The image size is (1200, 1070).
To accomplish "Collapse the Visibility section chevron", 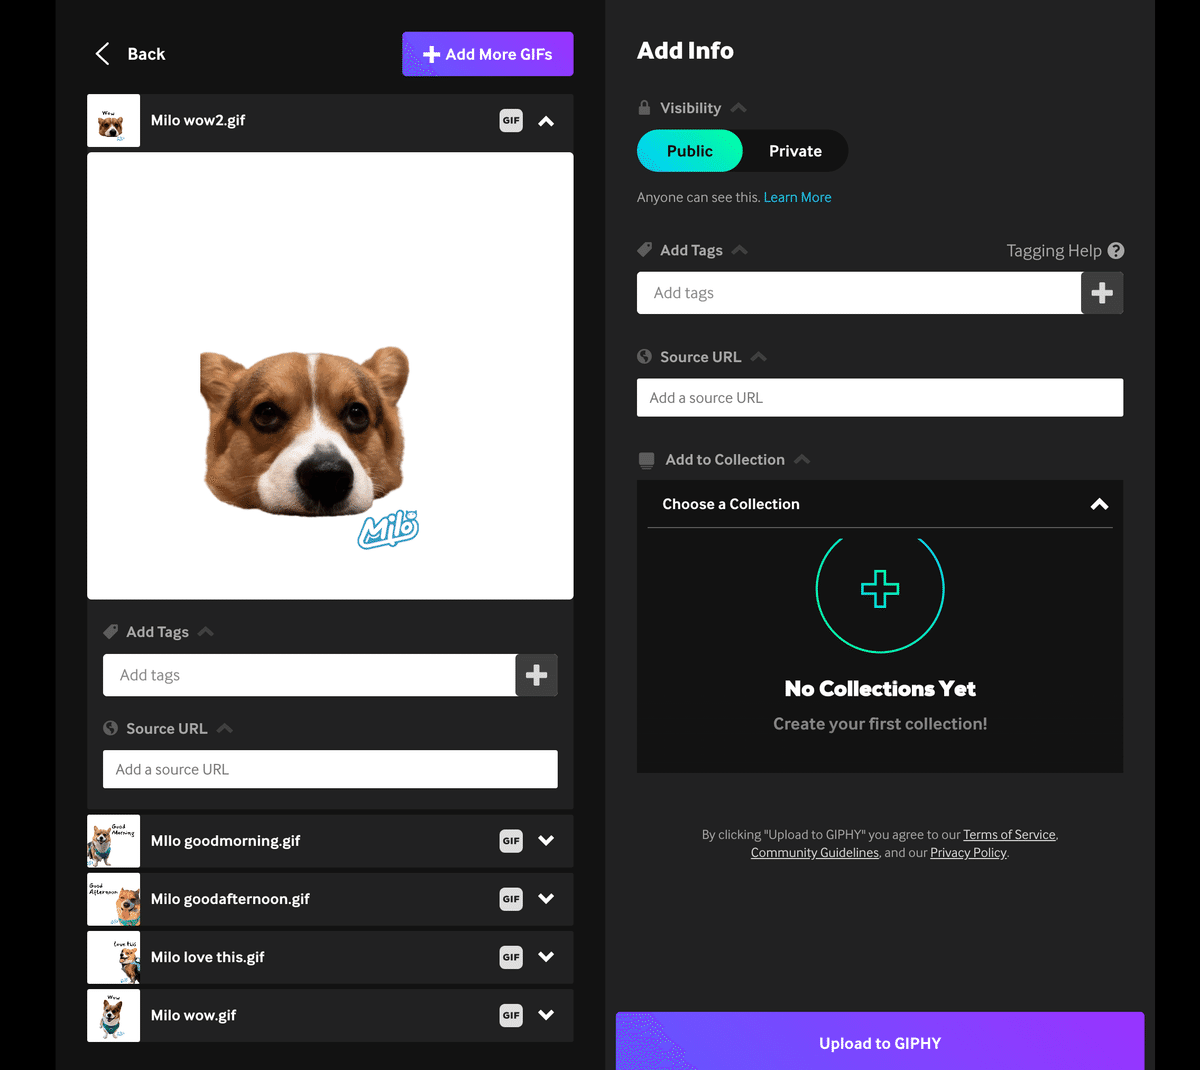I will pyautogui.click(x=739, y=108).
